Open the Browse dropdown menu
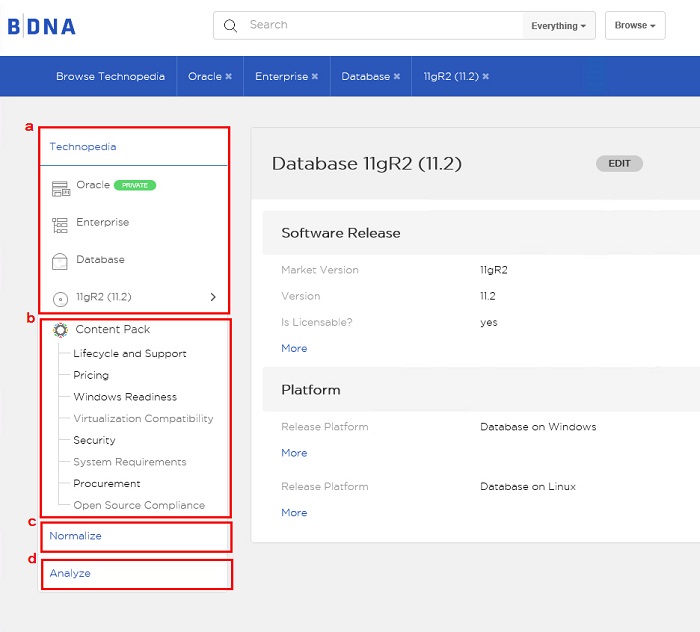The width and height of the screenshot is (700, 632). pos(635,25)
